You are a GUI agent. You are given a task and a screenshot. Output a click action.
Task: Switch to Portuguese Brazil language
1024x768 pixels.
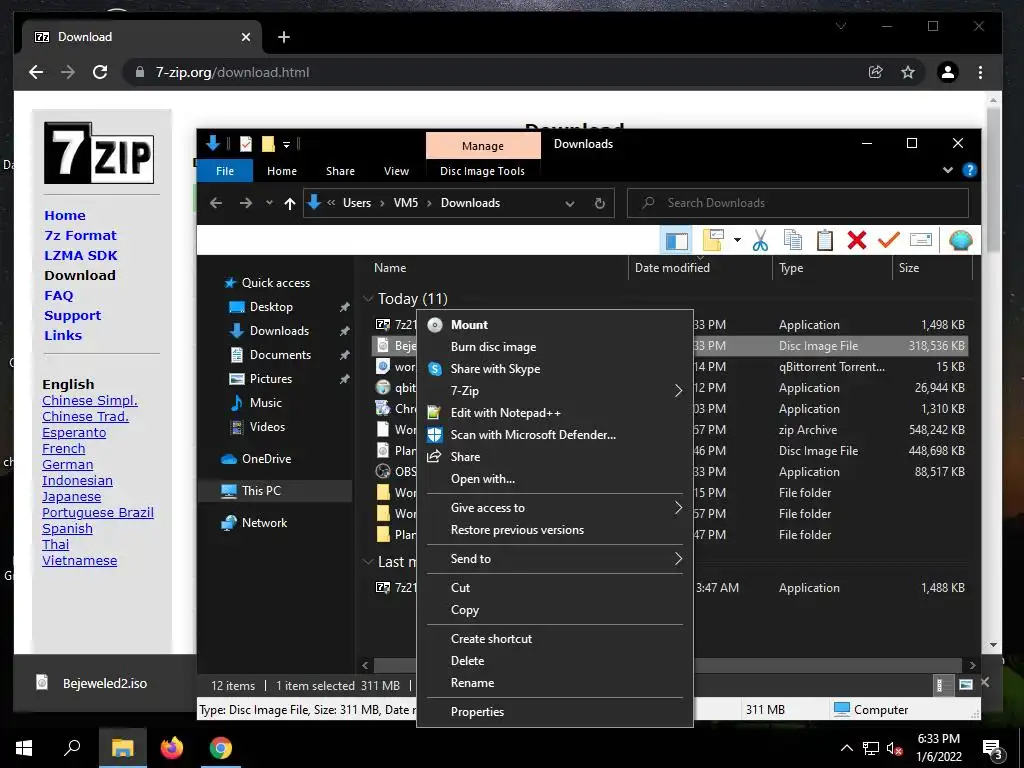98,513
